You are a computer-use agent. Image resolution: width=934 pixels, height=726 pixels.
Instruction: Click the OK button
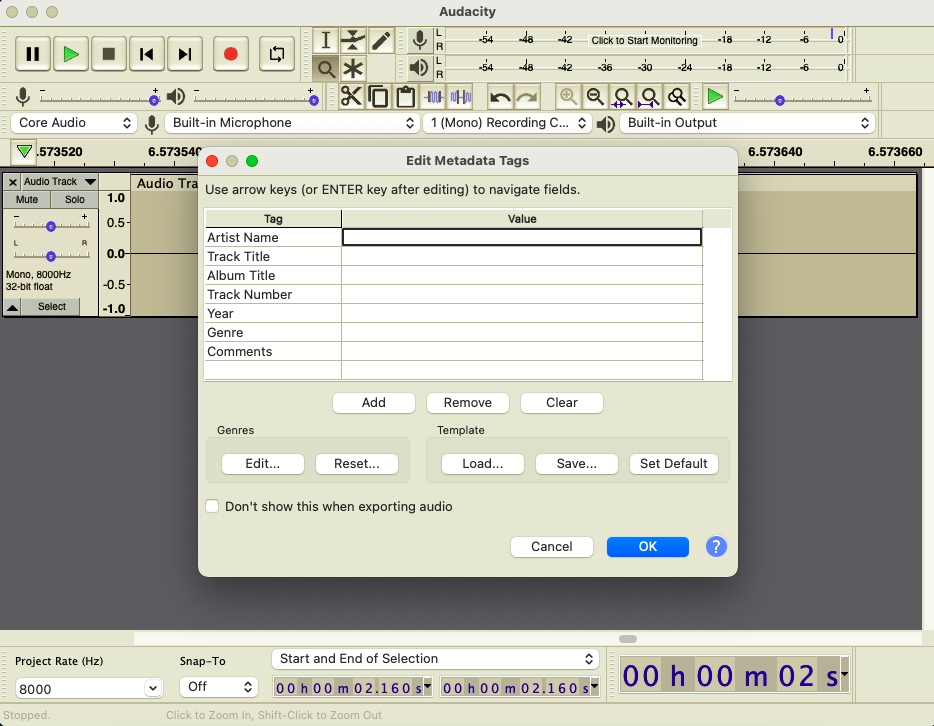(647, 547)
